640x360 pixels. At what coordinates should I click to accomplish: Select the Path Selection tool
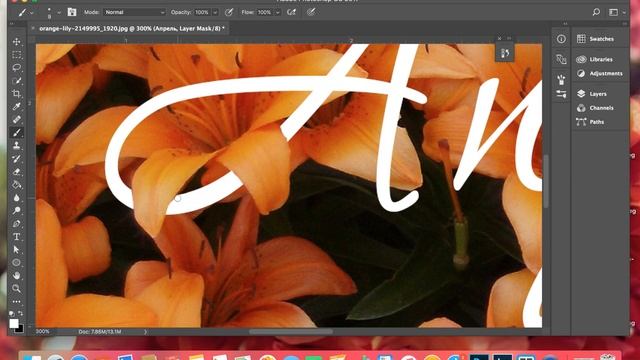(16, 249)
